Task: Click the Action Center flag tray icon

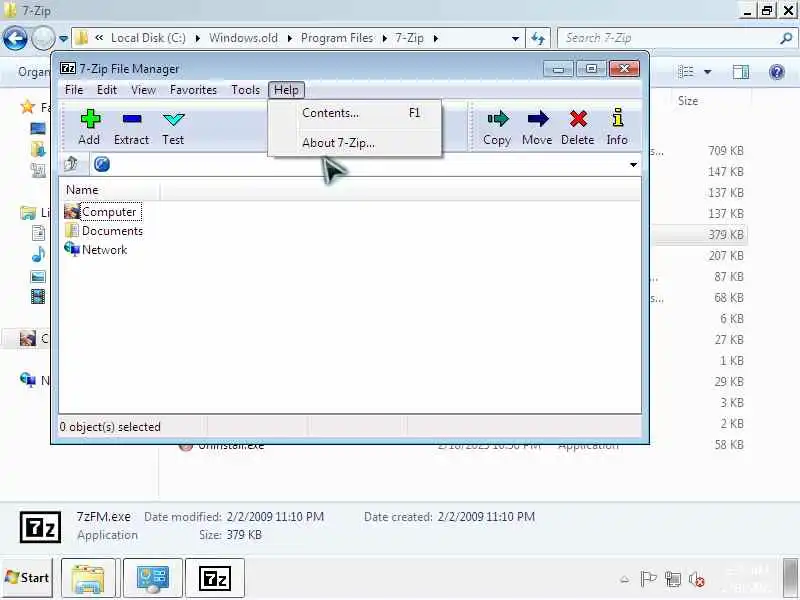Action: click(648, 579)
